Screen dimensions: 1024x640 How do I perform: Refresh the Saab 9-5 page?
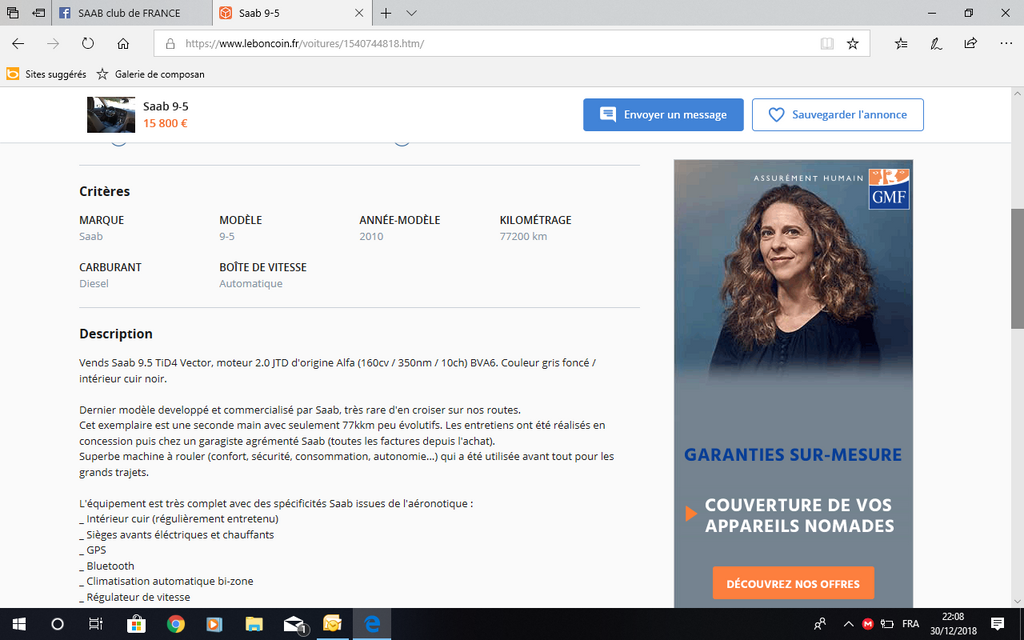(x=88, y=44)
